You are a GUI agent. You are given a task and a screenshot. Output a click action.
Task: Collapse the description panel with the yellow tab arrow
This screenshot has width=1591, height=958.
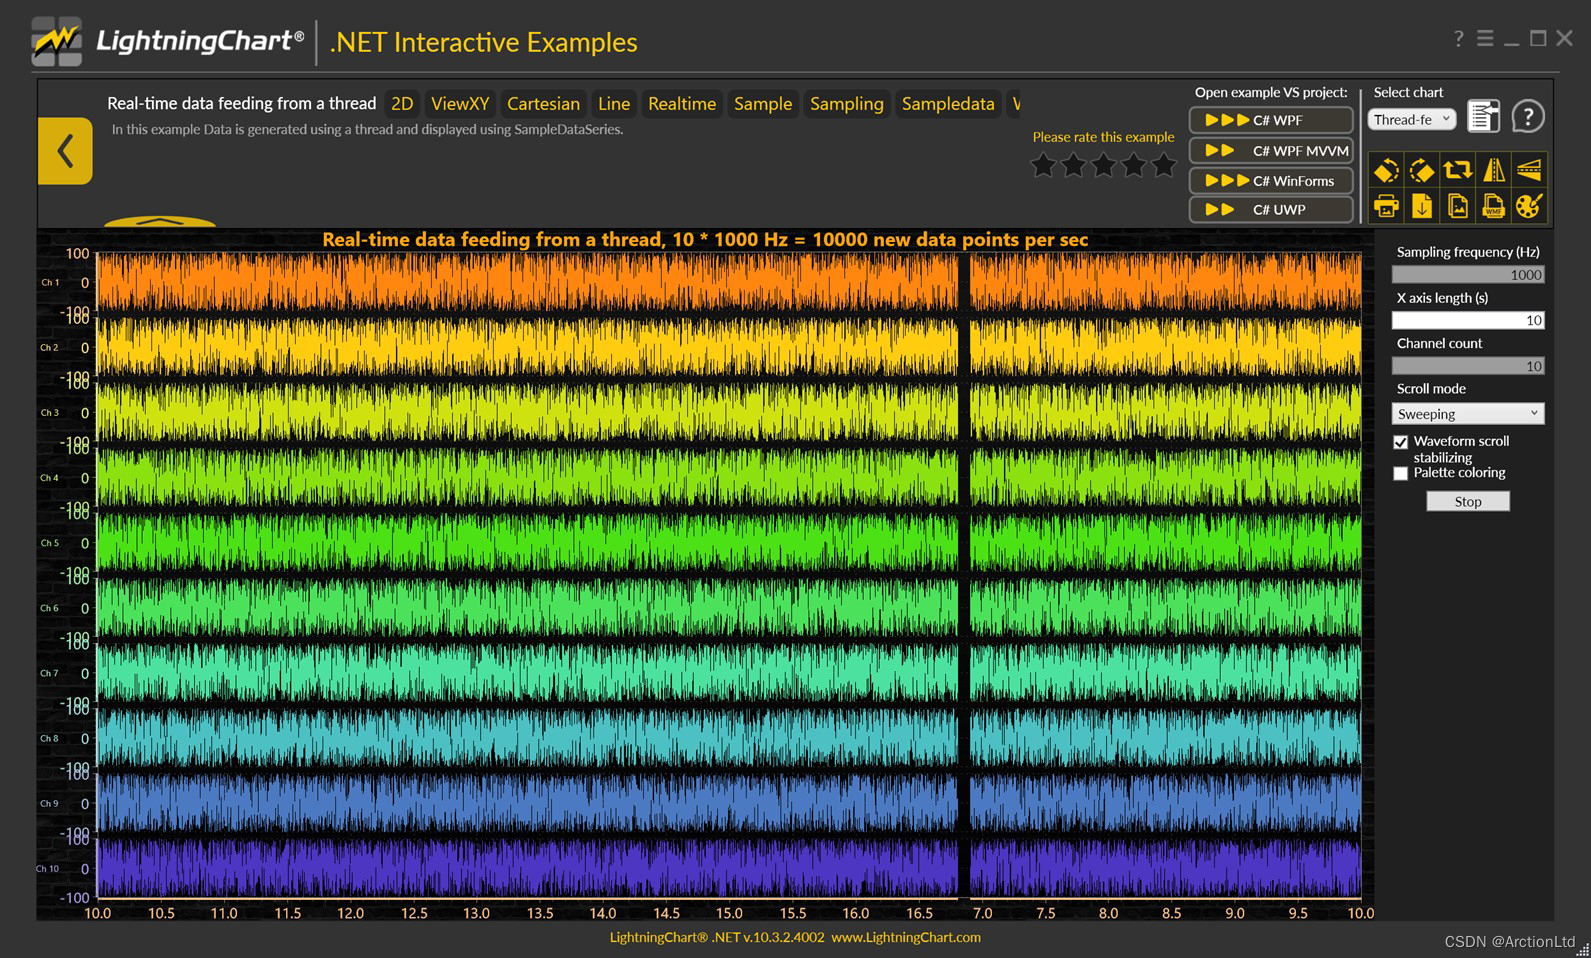(x=160, y=221)
